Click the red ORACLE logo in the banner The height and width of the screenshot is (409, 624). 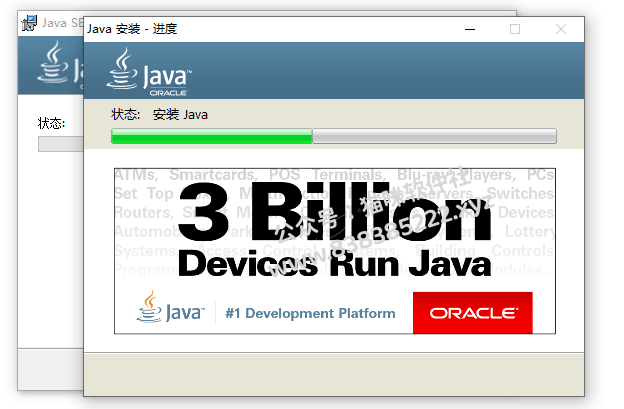(x=473, y=313)
